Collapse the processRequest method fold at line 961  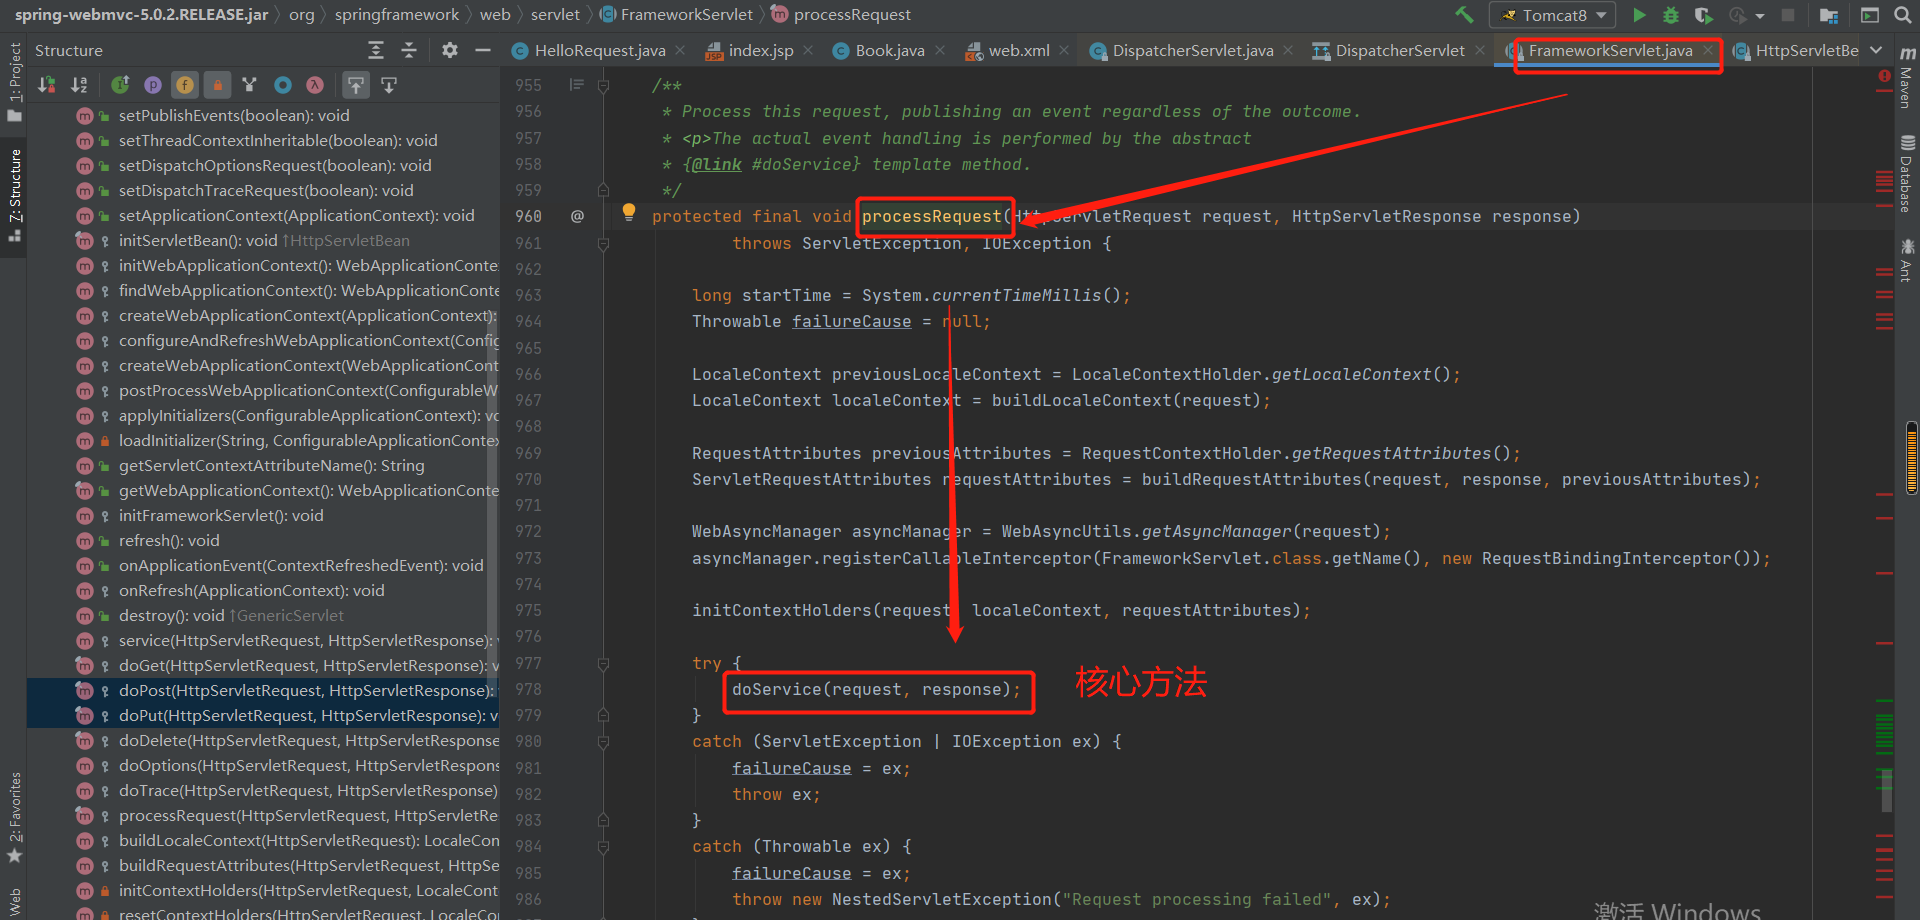603,243
